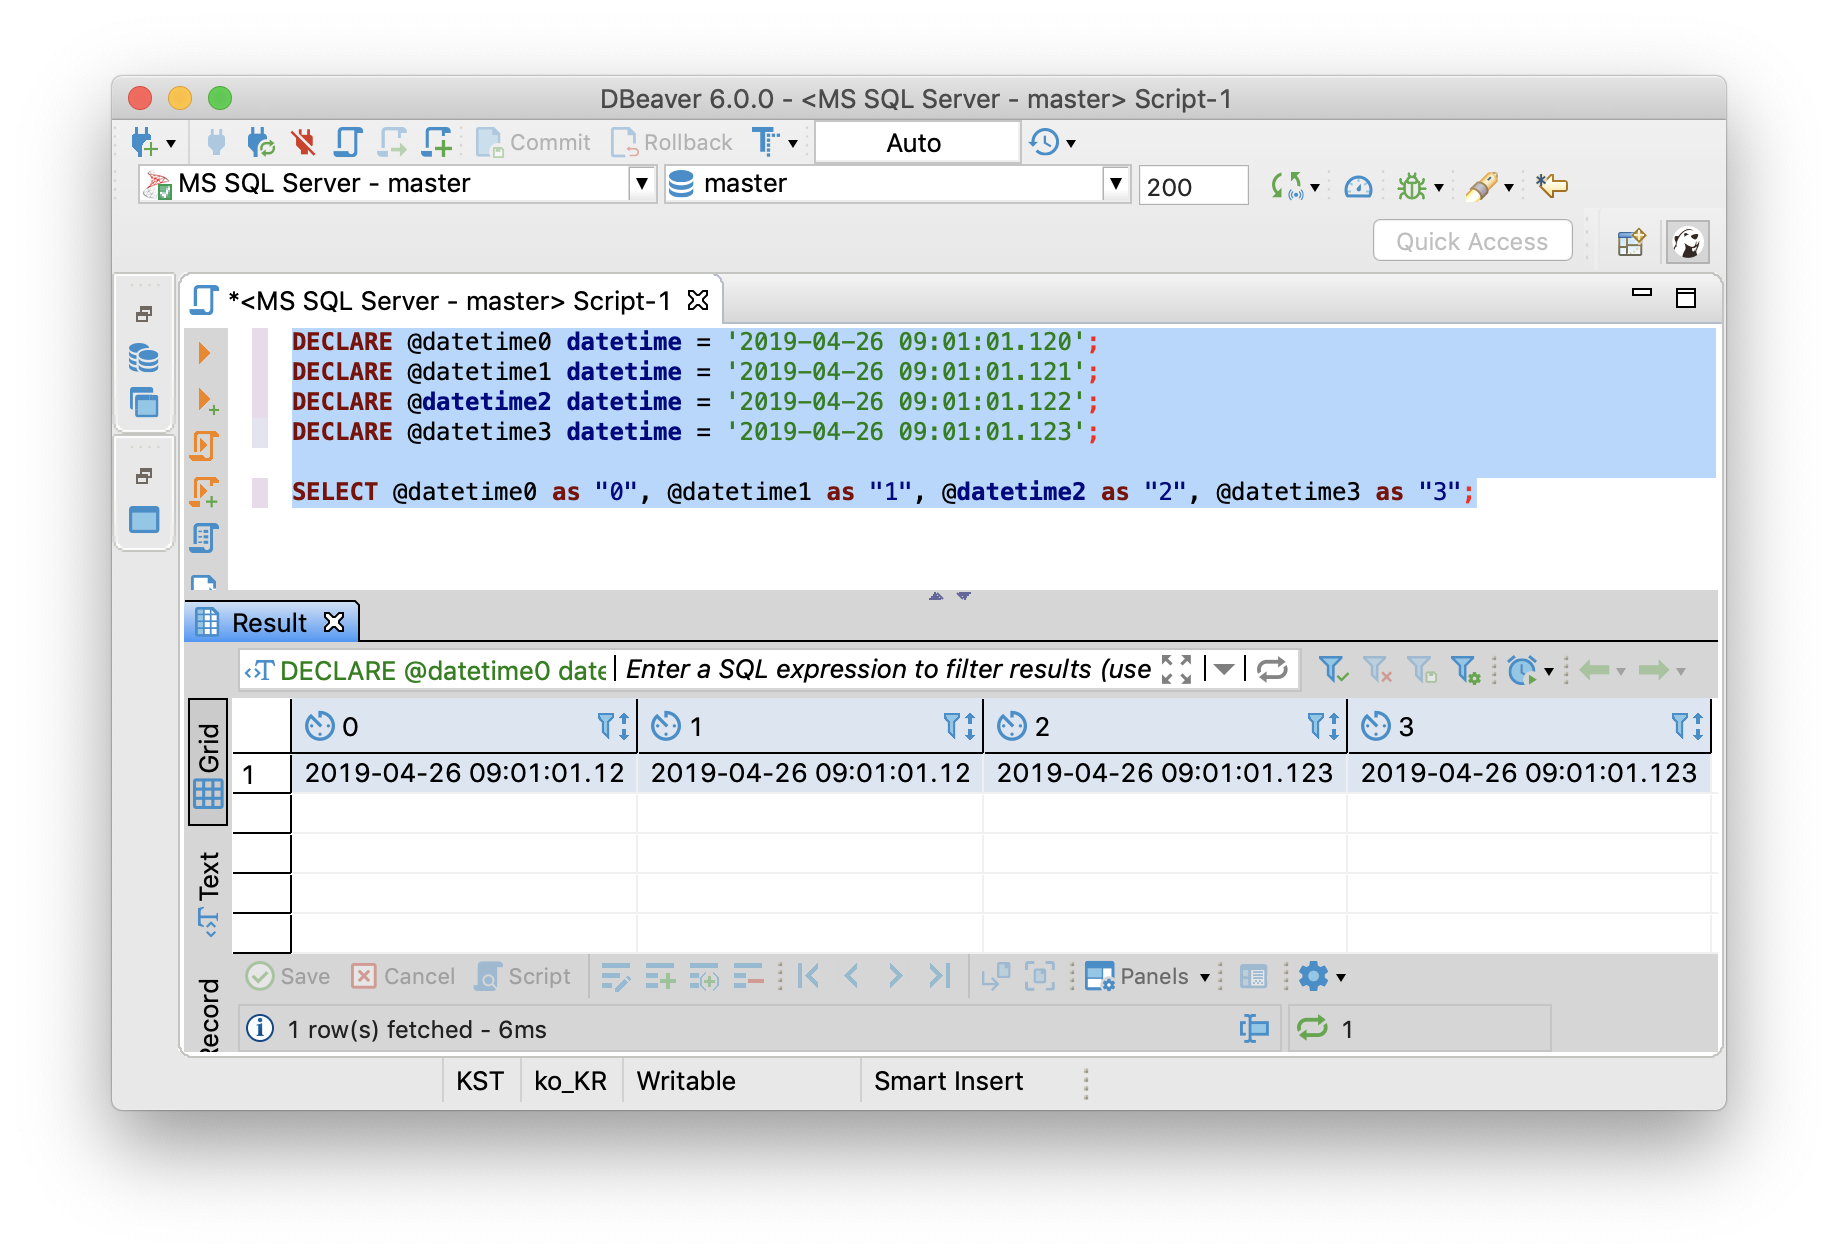This screenshot has width=1838, height=1258.
Task: Click the Auto commit mode field
Action: click(x=917, y=143)
